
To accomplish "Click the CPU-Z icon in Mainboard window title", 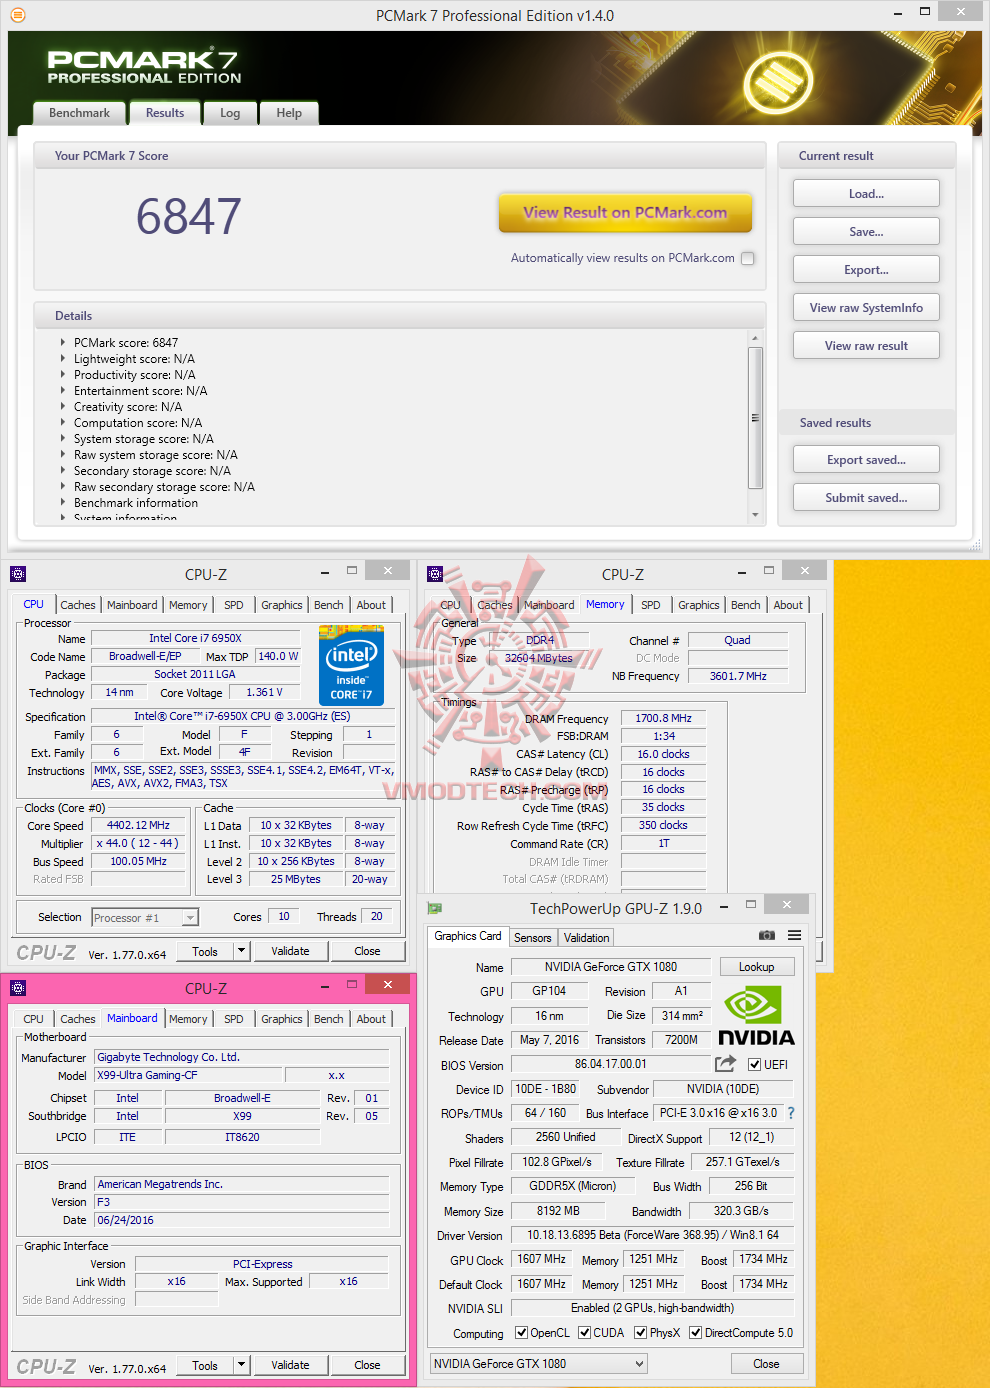I will tap(18, 988).
